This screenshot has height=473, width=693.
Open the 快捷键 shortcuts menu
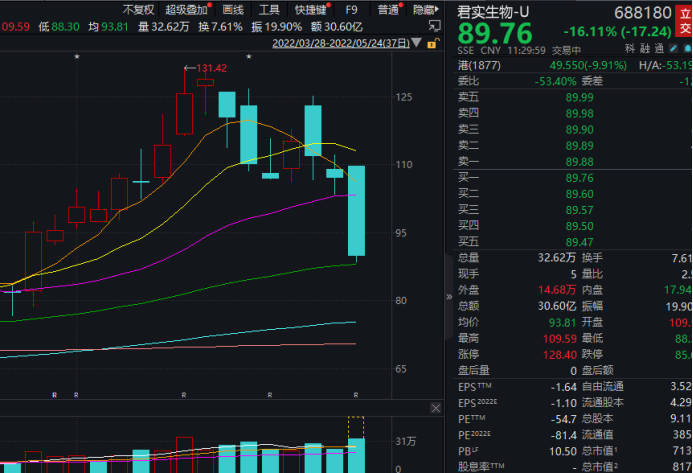(312, 9)
